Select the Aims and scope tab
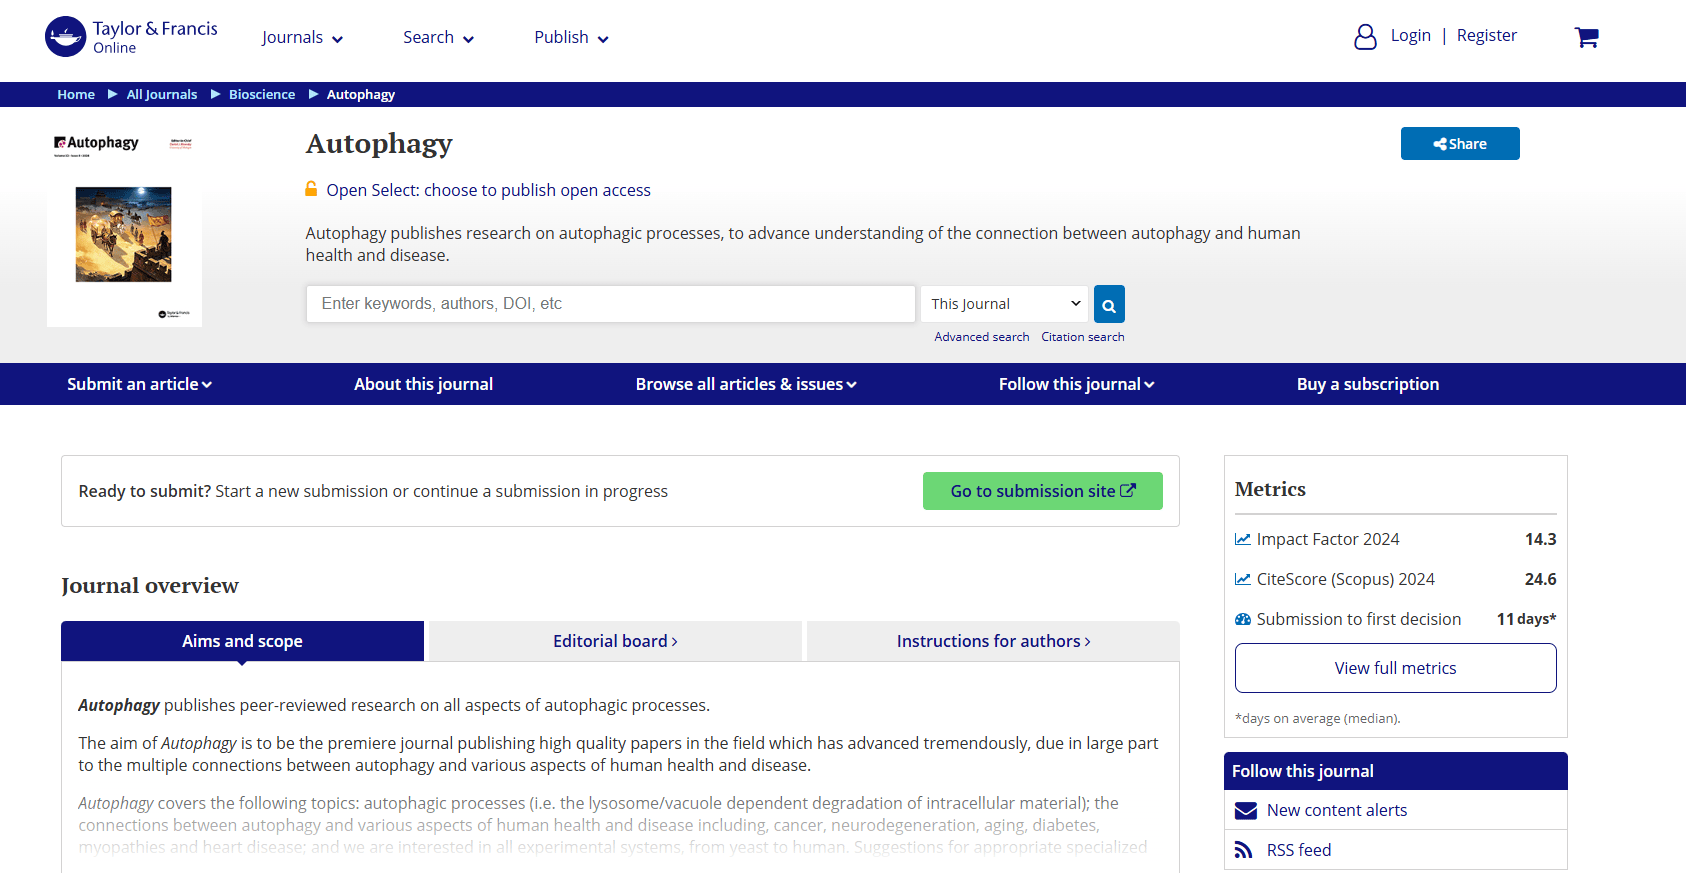 242,641
